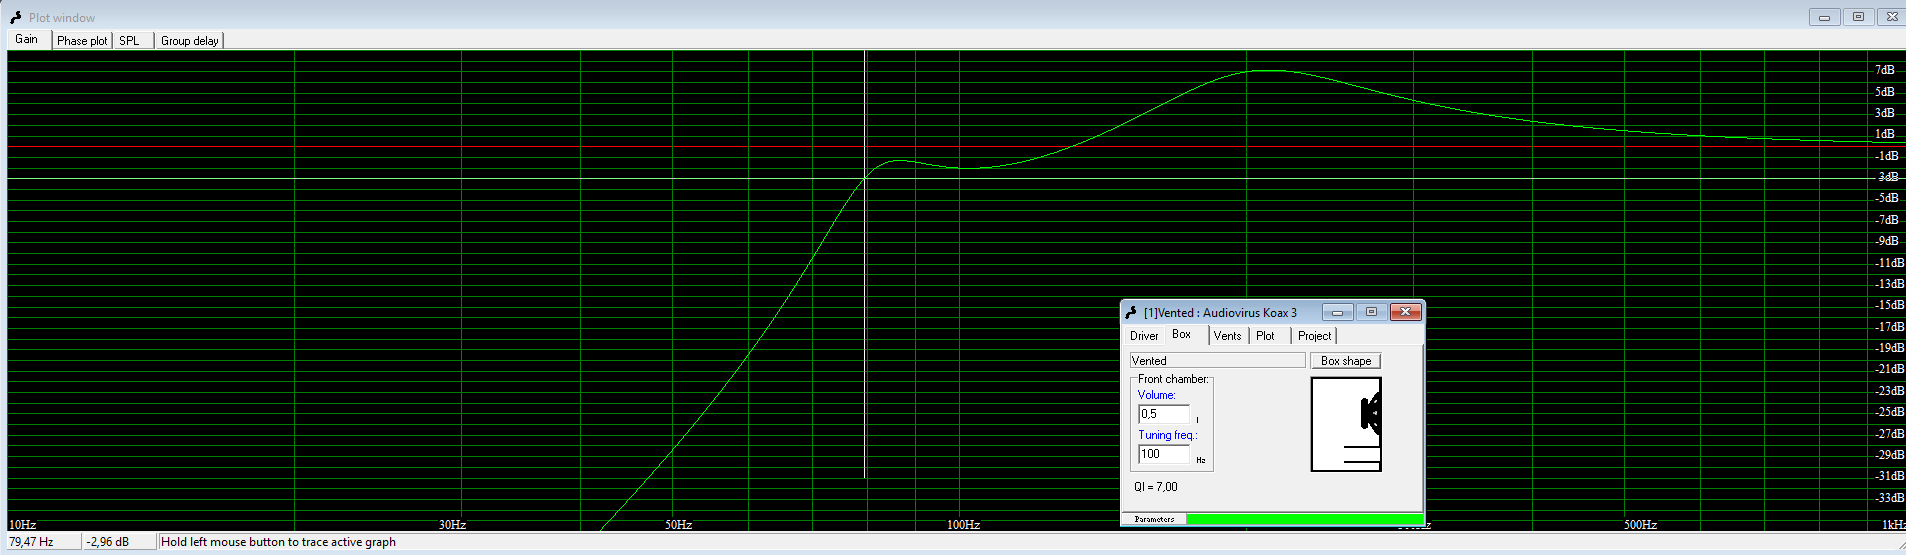Click the Tuning freq. input field
Screen dimensions: 1906x555
click(x=1164, y=454)
